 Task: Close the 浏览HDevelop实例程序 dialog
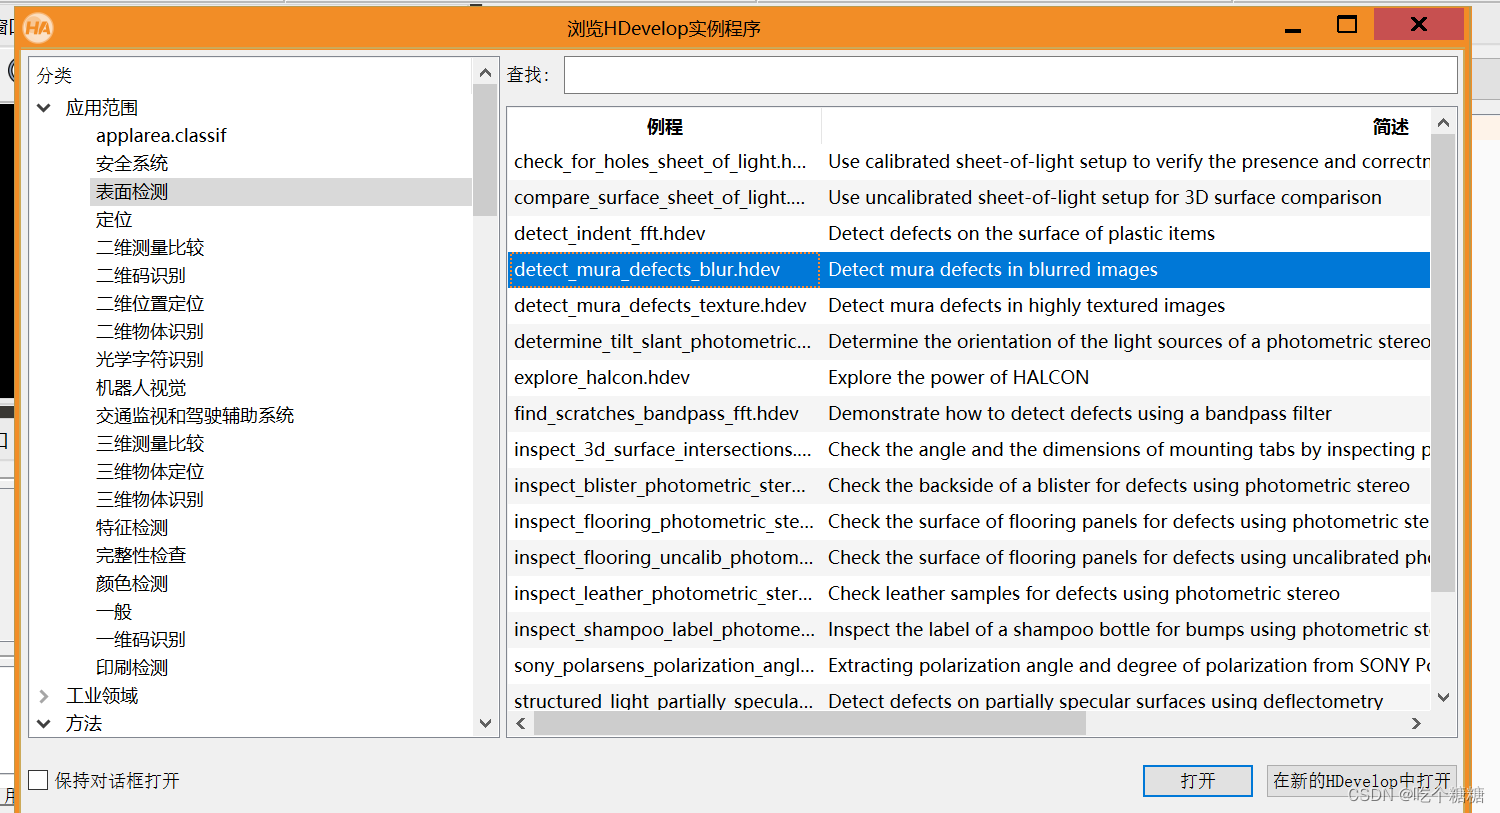click(x=1418, y=24)
